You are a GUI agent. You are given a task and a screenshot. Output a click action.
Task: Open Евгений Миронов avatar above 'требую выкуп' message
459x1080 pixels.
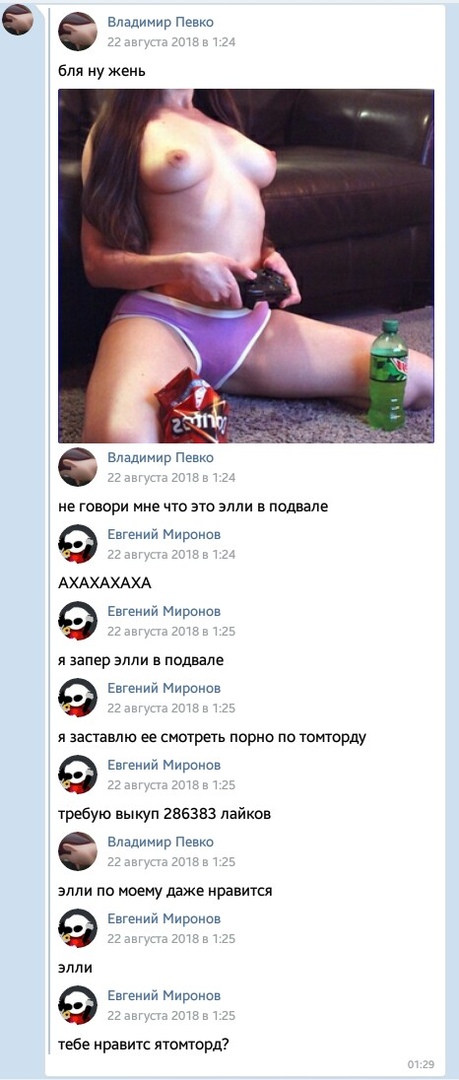pyautogui.click(x=78, y=774)
